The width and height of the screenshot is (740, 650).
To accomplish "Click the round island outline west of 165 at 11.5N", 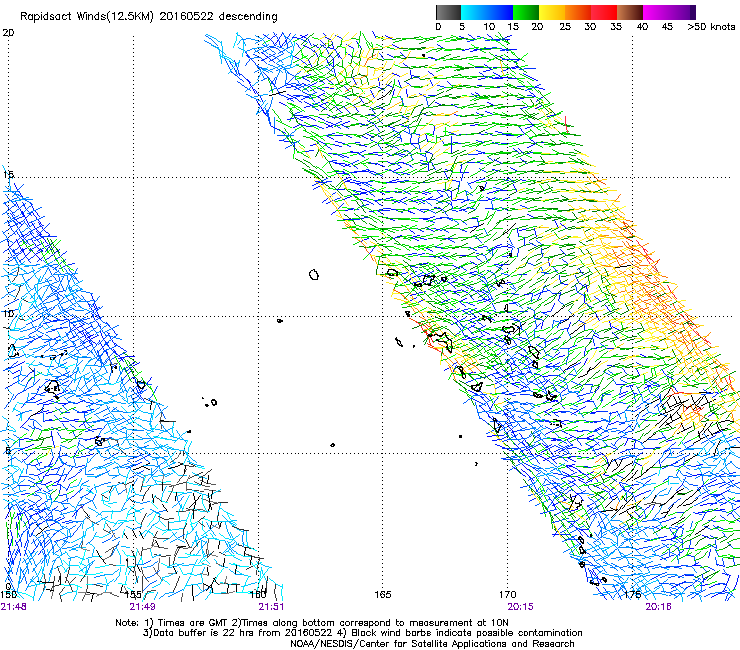I will [x=314, y=274].
